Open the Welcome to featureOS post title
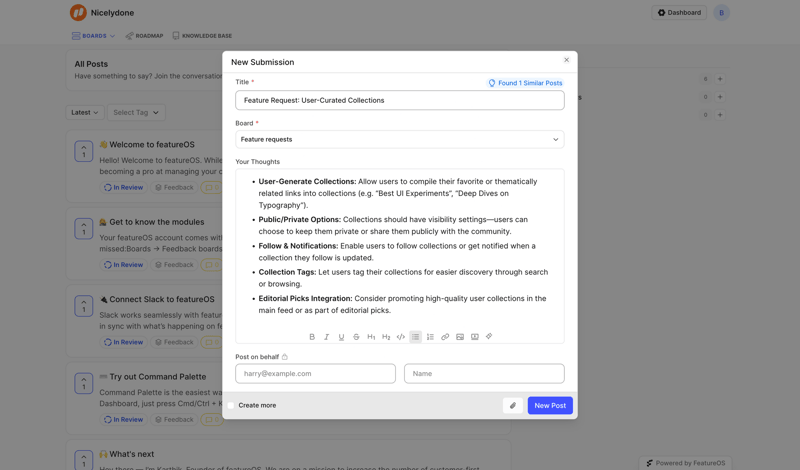 [x=152, y=144]
